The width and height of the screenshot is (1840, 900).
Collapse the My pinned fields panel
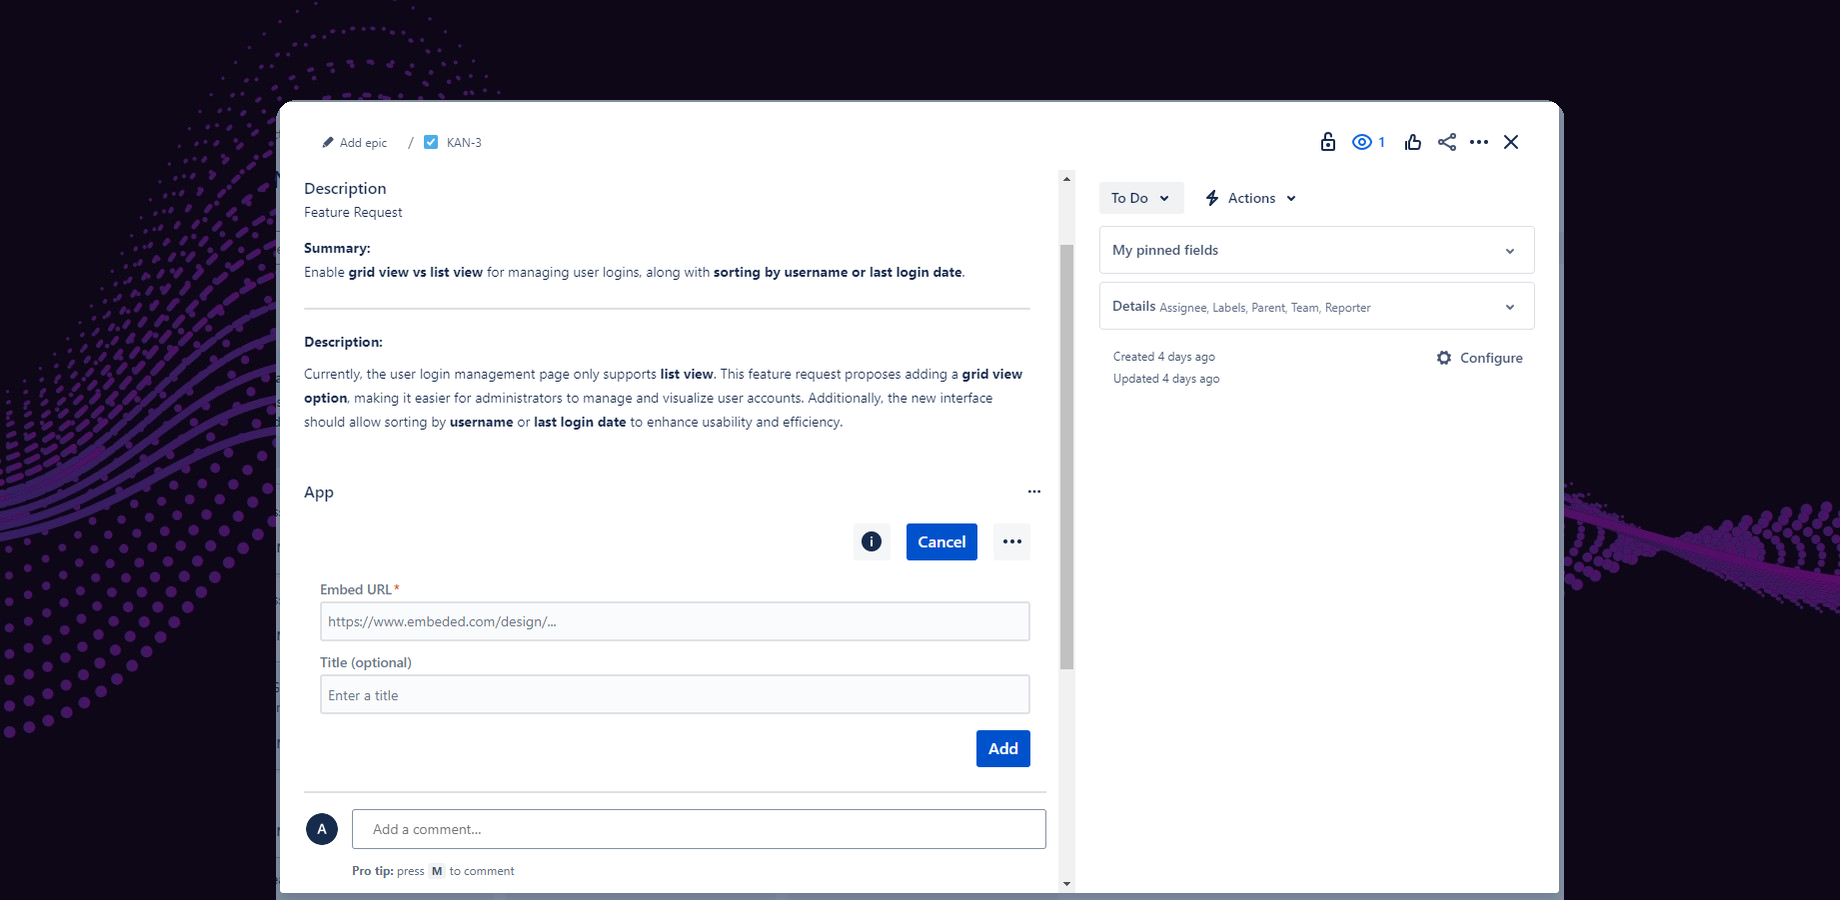tap(1509, 250)
